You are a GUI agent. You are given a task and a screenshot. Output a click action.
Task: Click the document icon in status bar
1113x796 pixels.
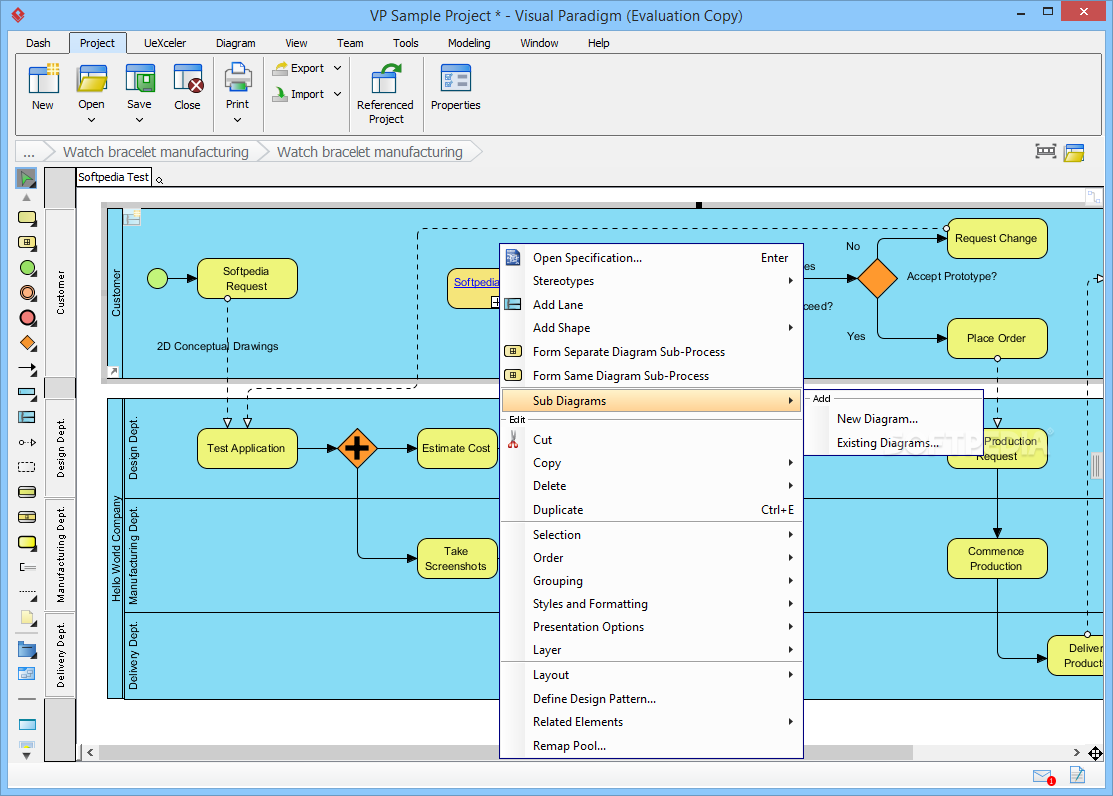(1078, 775)
